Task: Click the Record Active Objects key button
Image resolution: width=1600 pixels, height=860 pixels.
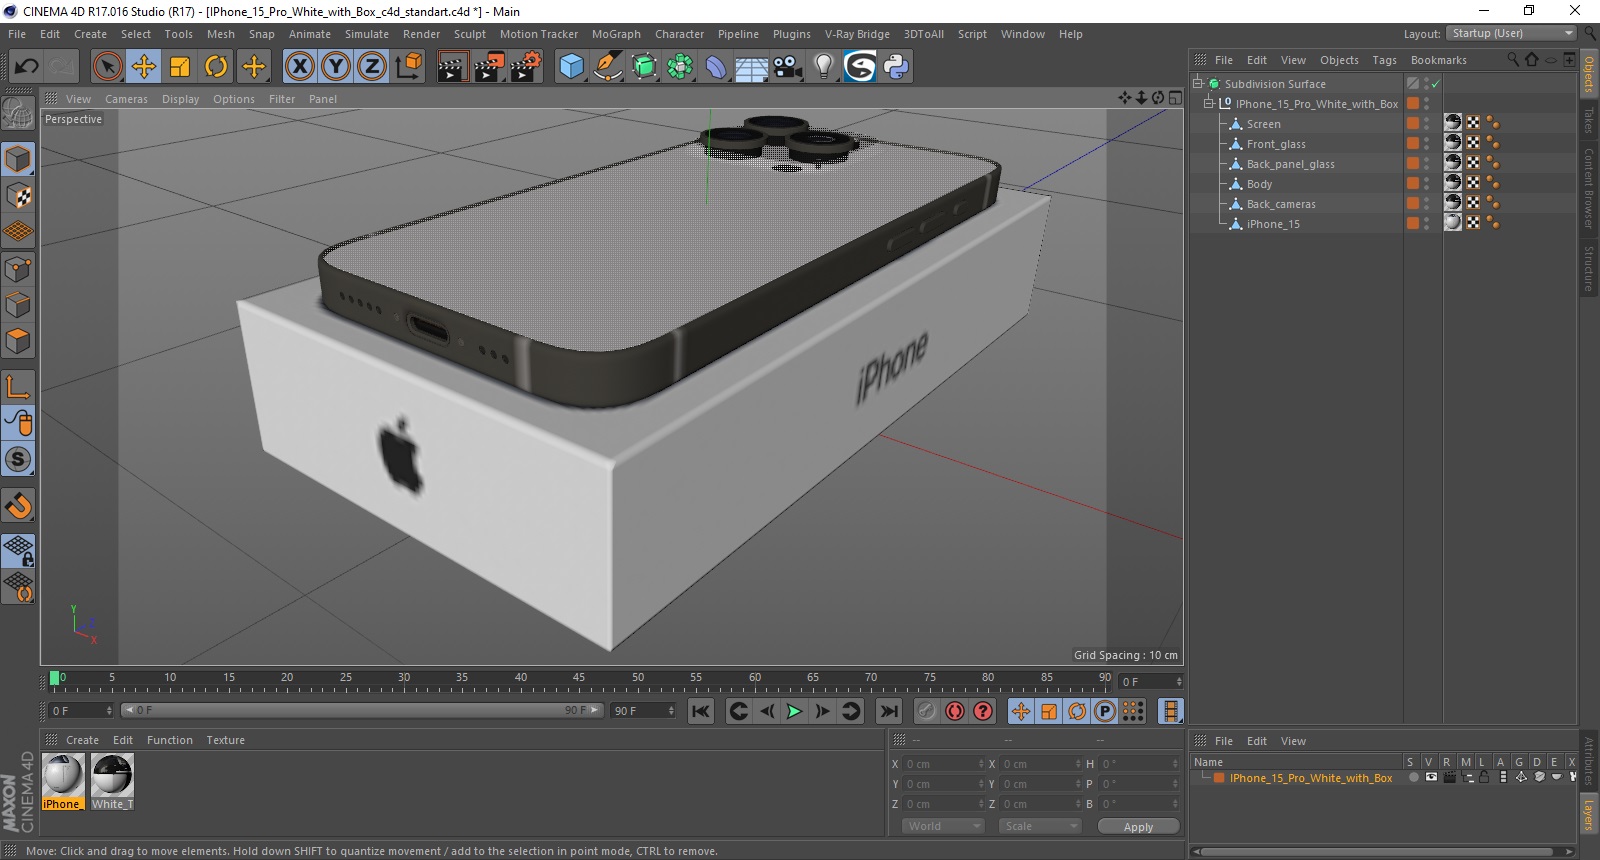Action: [927, 711]
